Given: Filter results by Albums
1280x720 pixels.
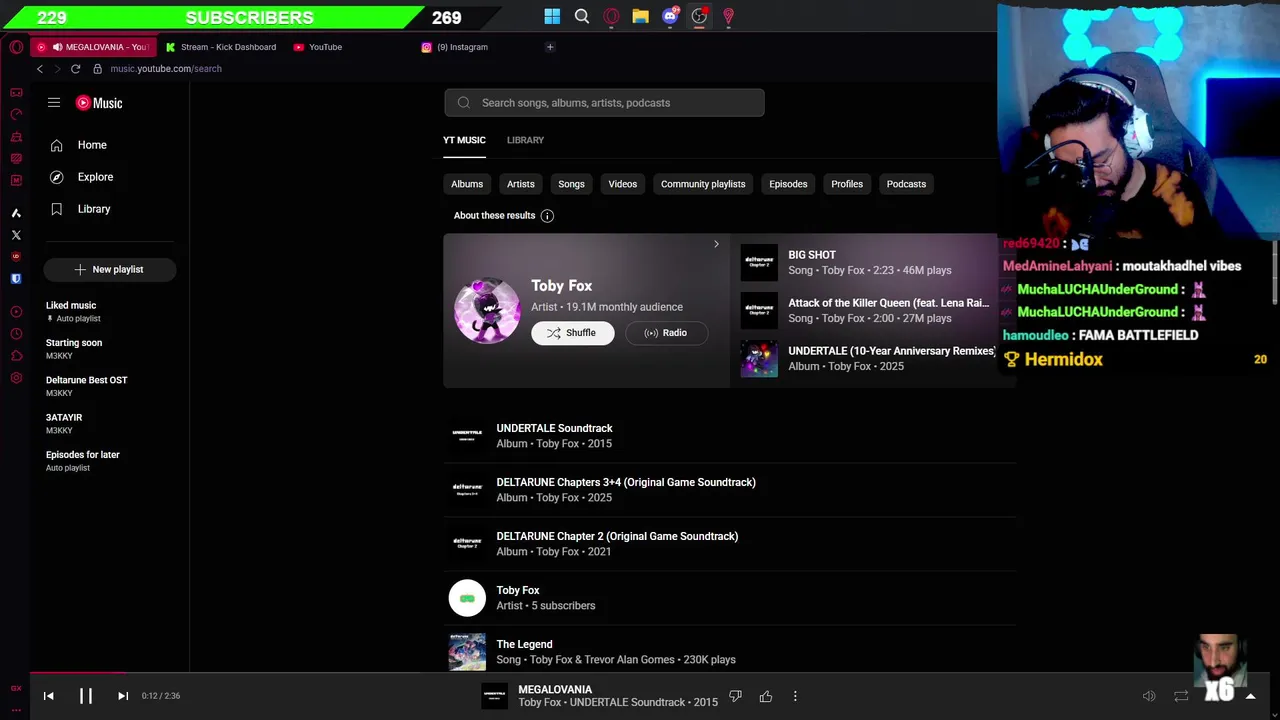Looking at the screenshot, I should [467, 184].
